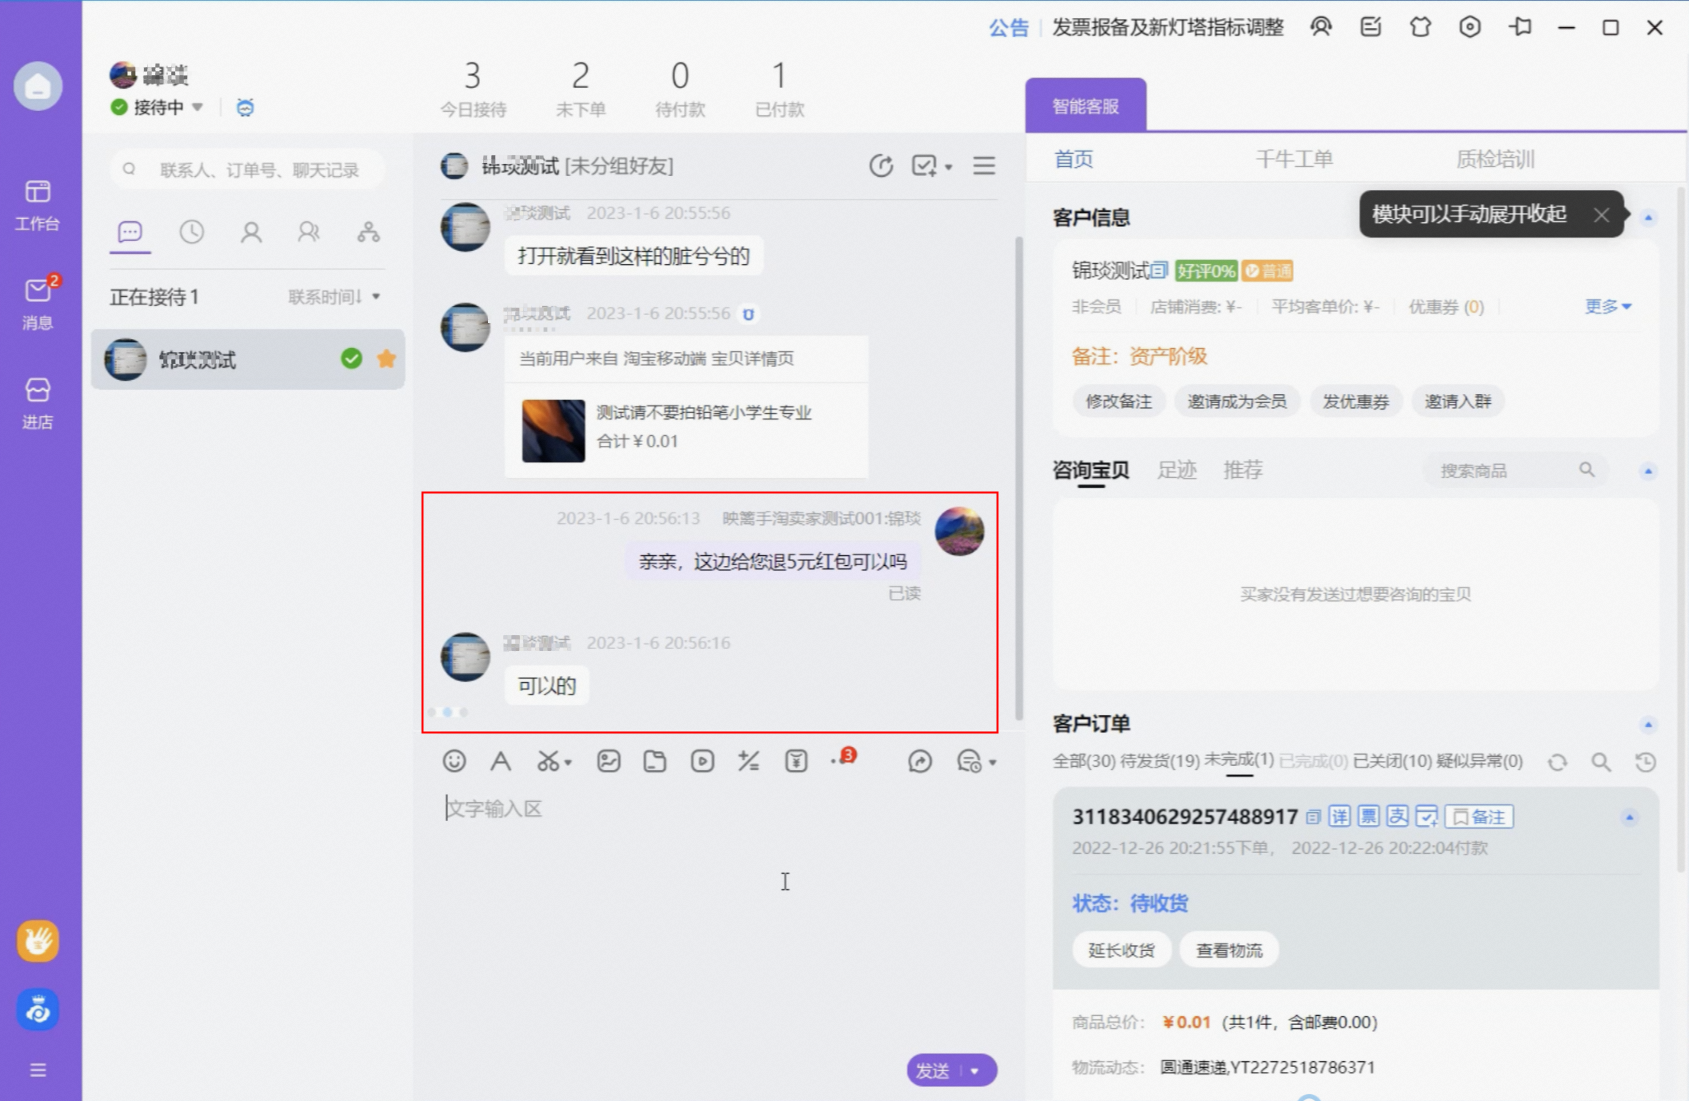Click the forward arrow bubble icon

pyautogui.click(x=920, y=761)
